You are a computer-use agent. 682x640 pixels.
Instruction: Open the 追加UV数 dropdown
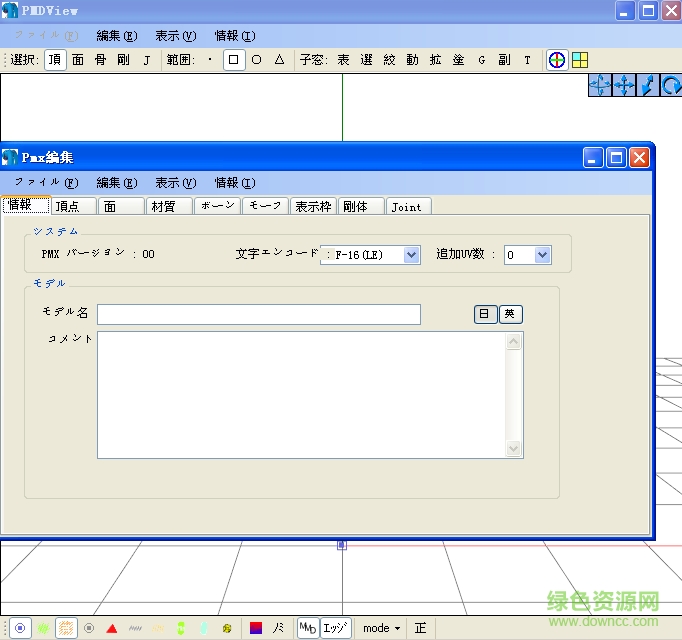tap(542, 255)
